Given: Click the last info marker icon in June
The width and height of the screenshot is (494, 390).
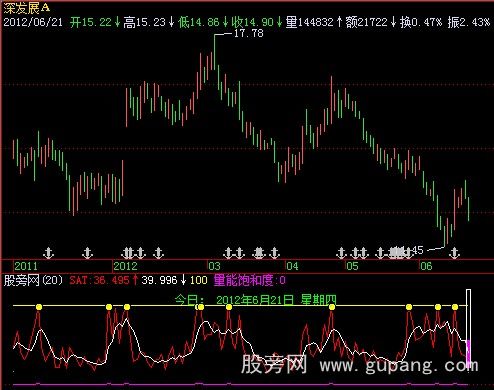Looking at the screenshot, I should (454, 253).
